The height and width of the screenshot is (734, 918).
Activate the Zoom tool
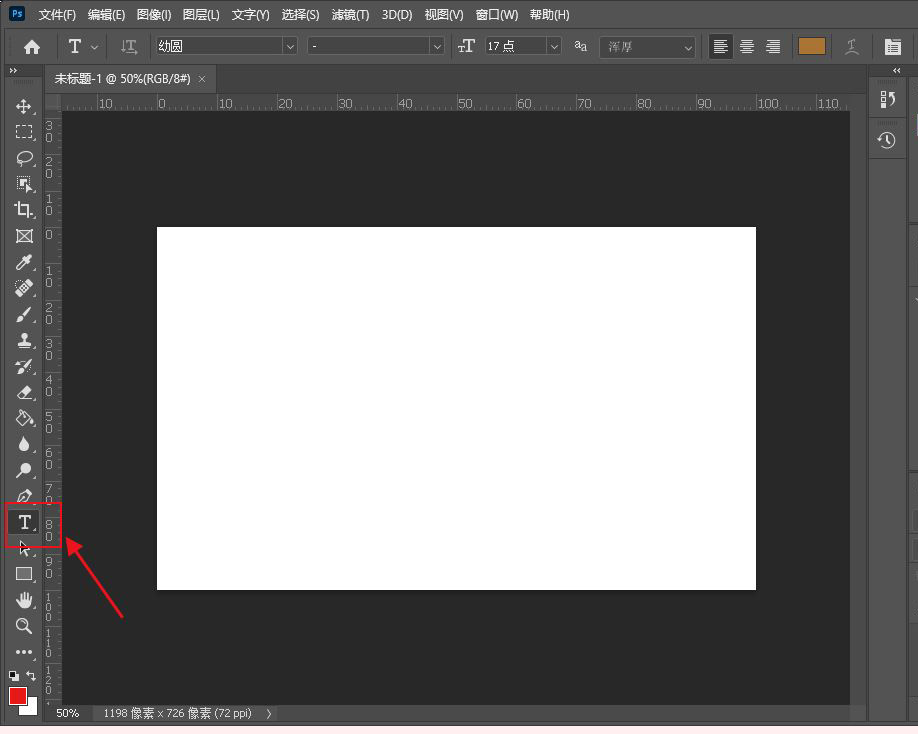point(24,627)
